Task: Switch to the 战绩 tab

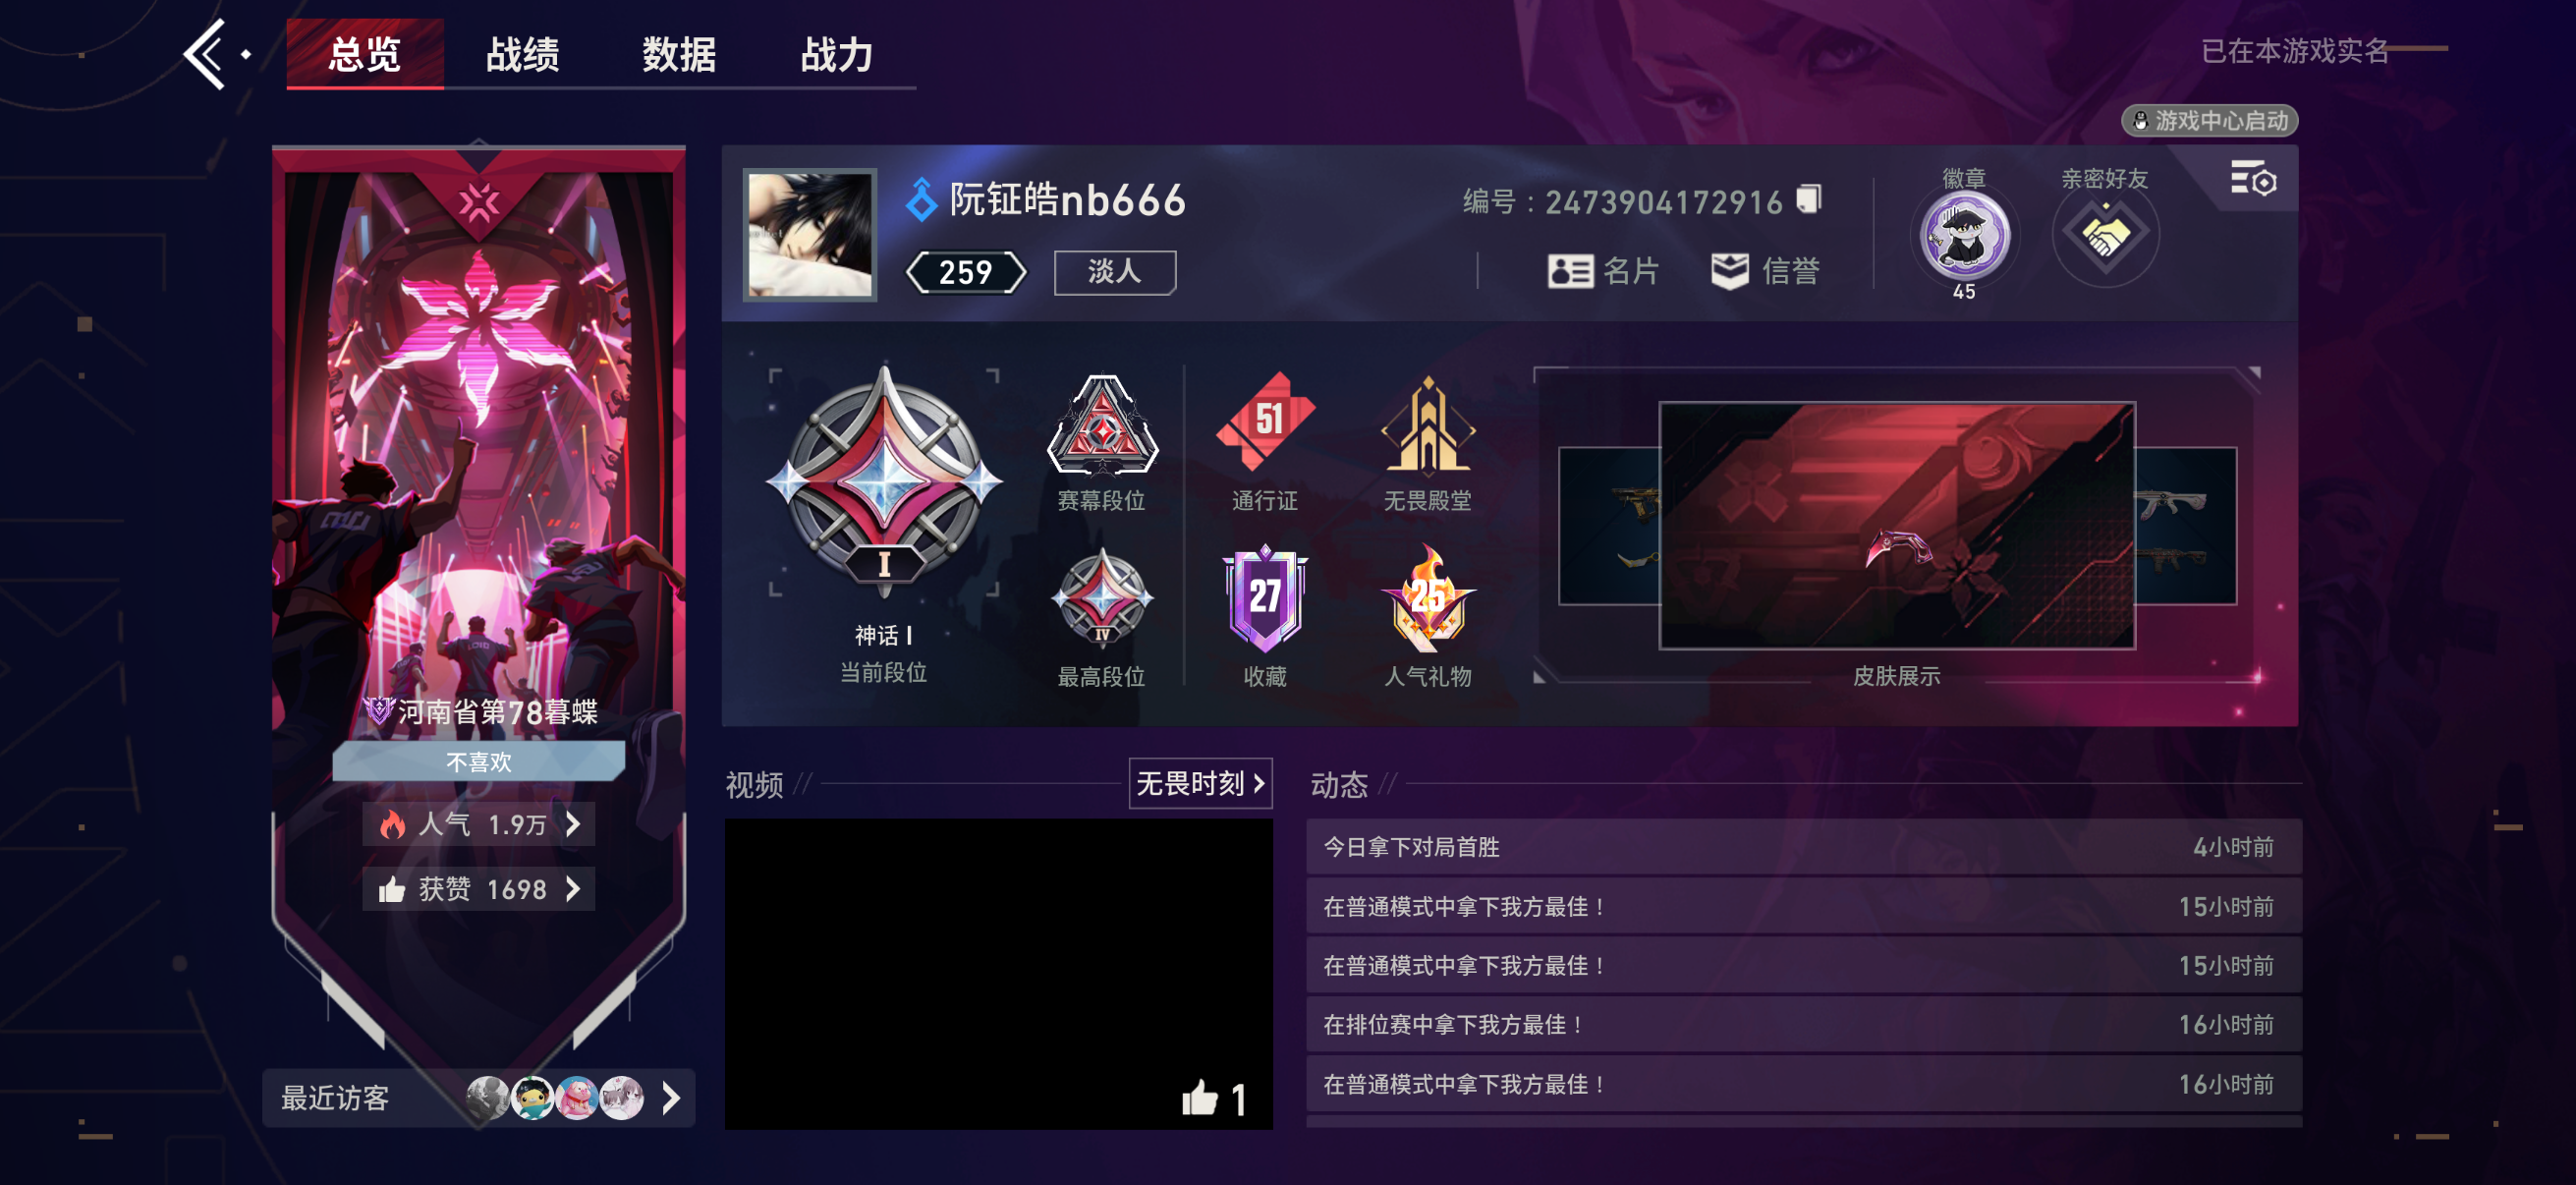Action: (x=522, y=54)
